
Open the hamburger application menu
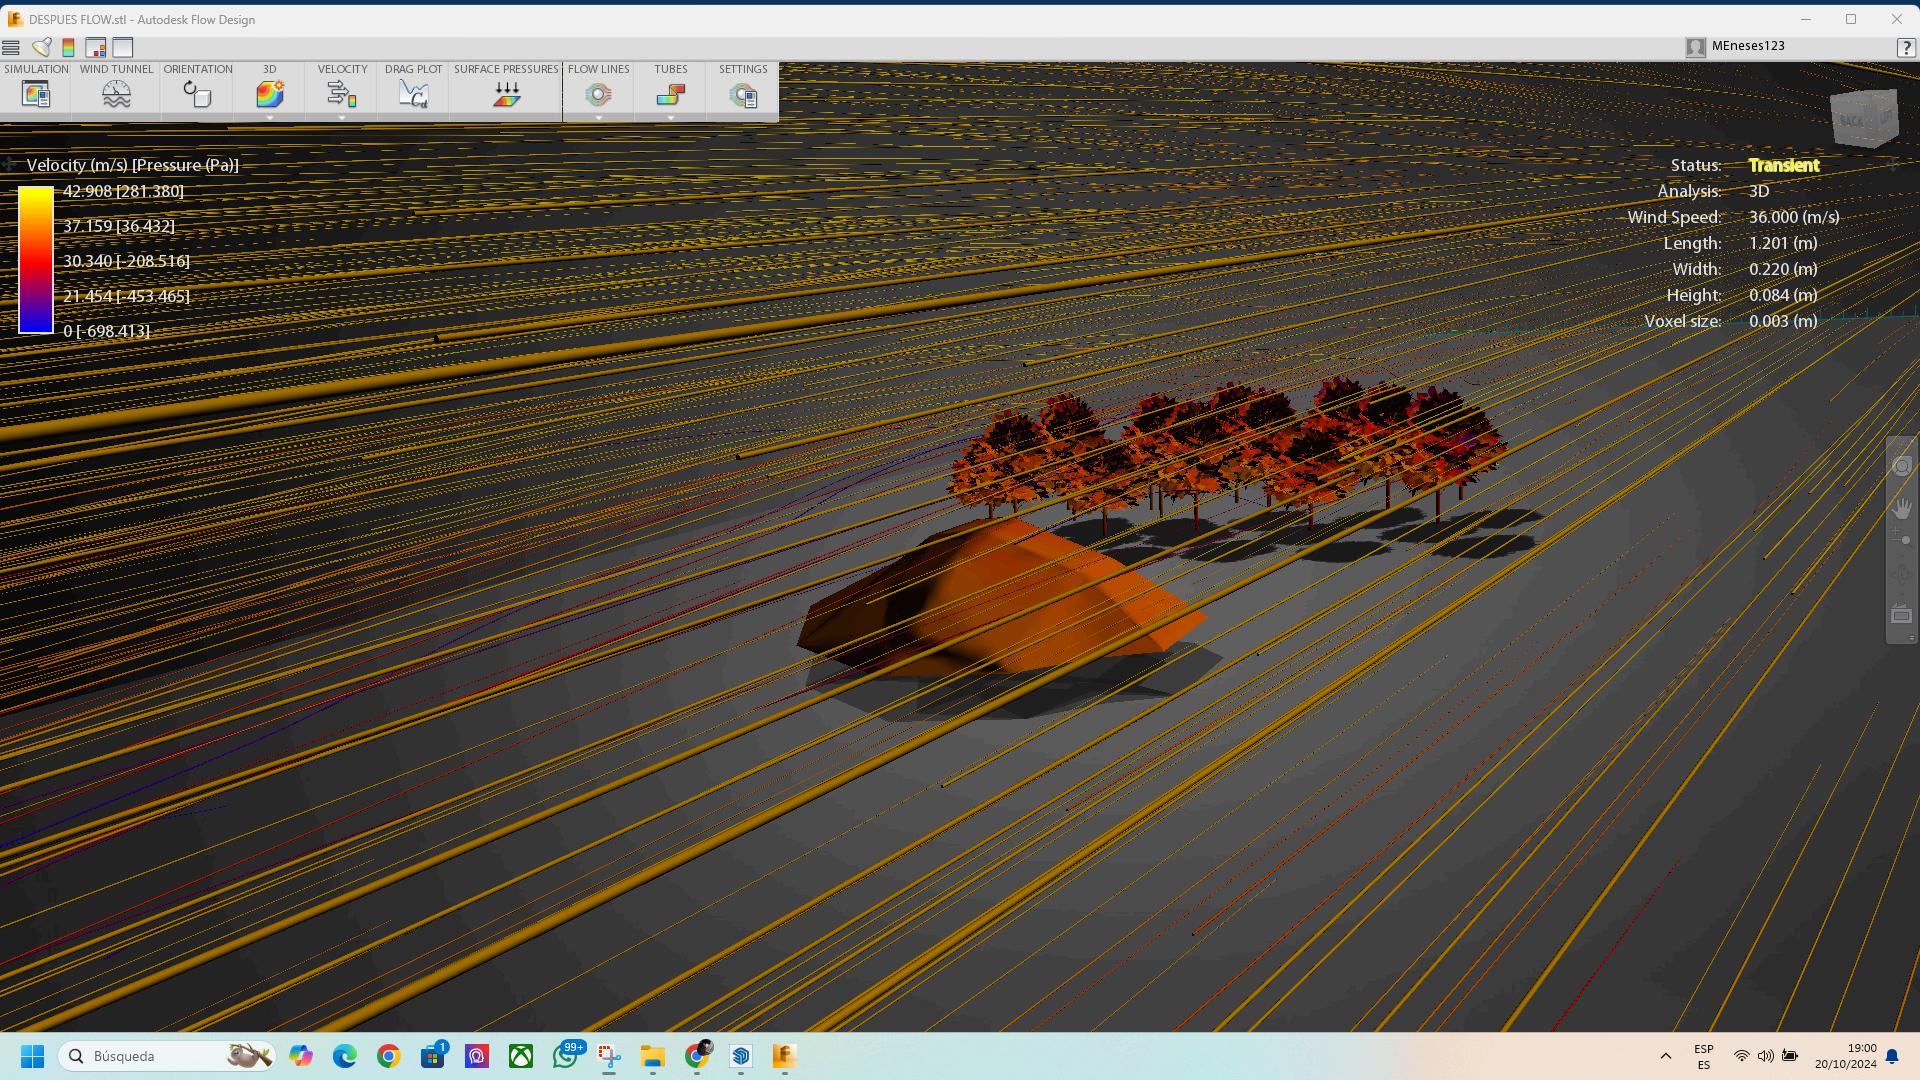tap(11, 47)
